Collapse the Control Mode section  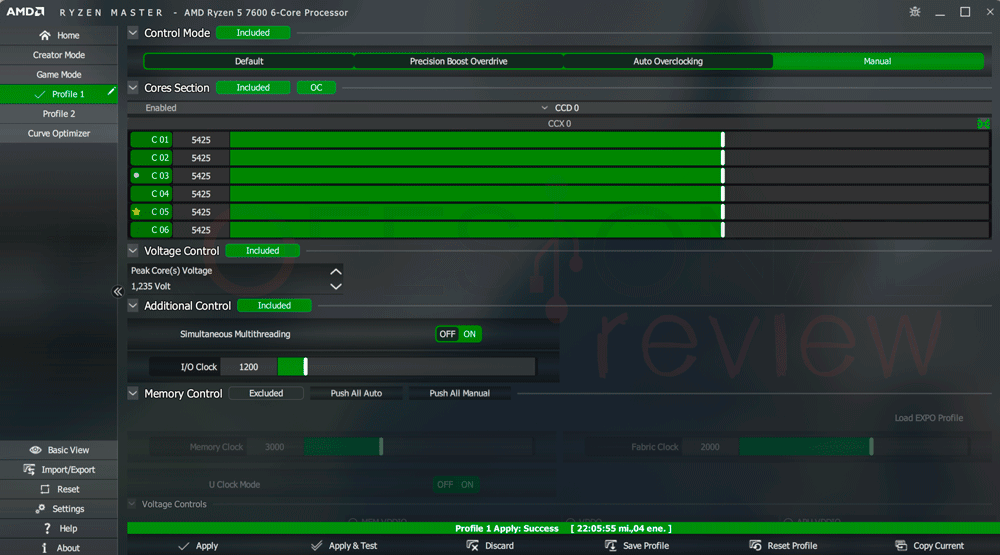coord(133,33)
